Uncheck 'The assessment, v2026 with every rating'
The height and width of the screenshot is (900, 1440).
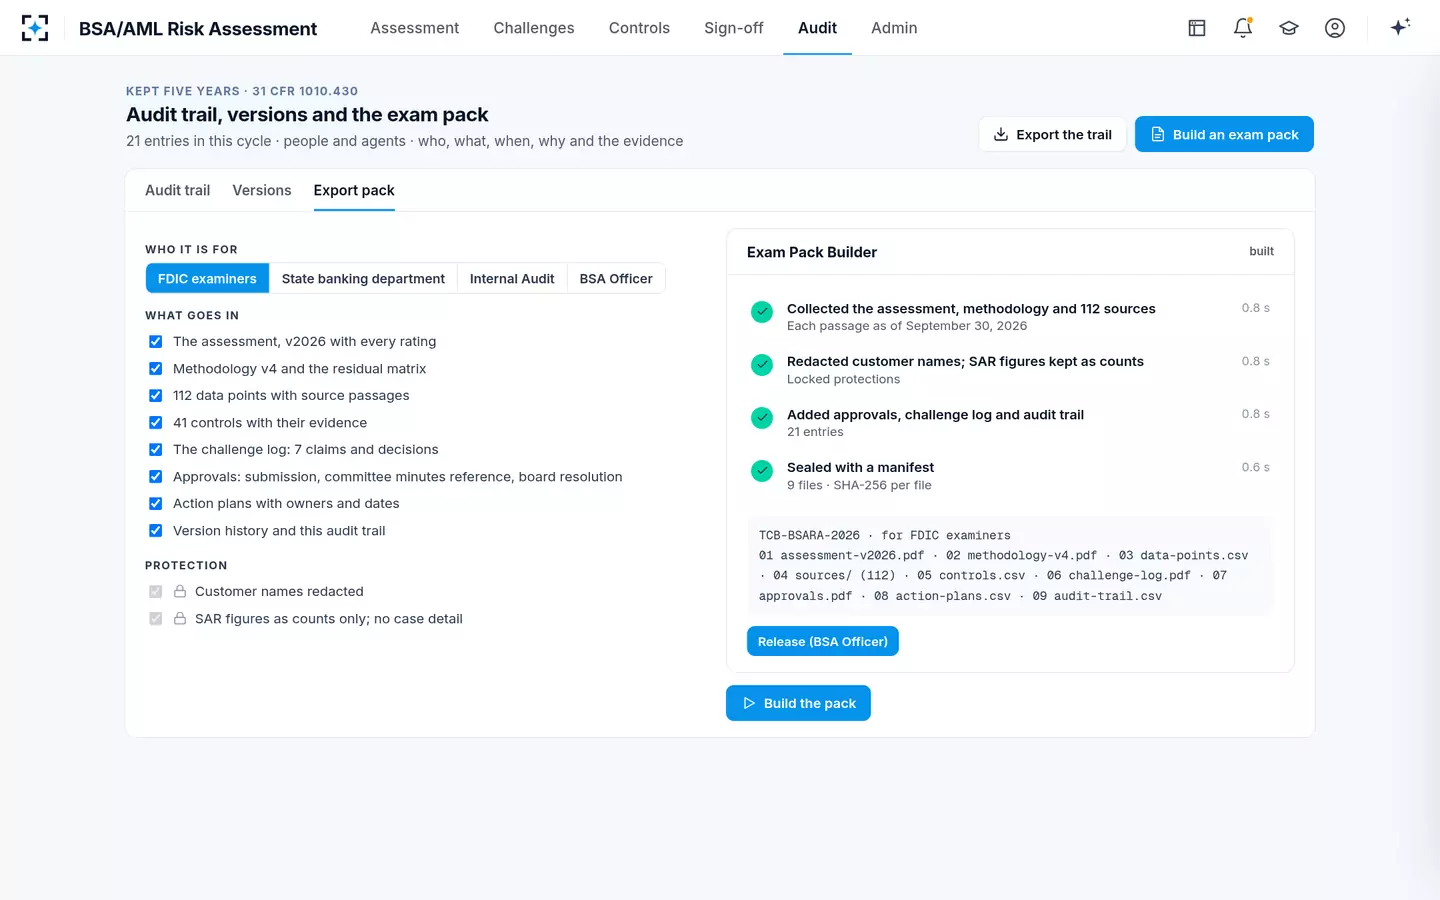coord(156,342)
